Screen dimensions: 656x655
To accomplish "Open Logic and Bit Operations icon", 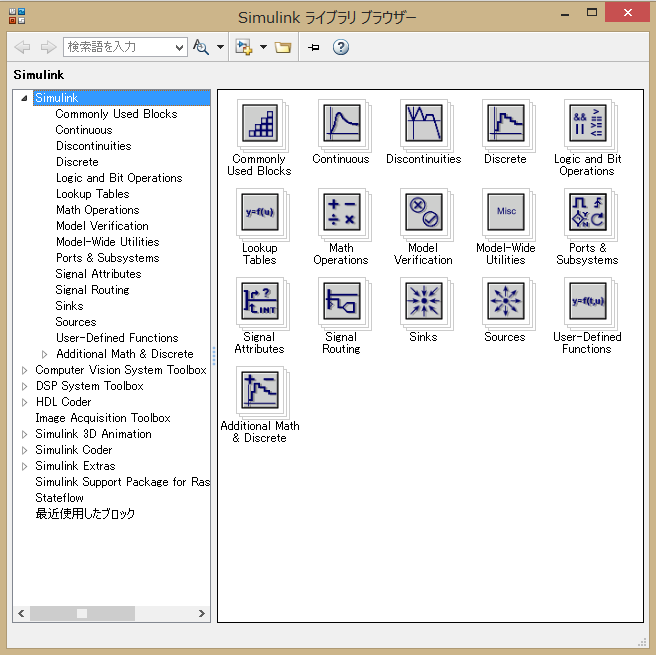I will pyautogui.click(x=586, y=123).
